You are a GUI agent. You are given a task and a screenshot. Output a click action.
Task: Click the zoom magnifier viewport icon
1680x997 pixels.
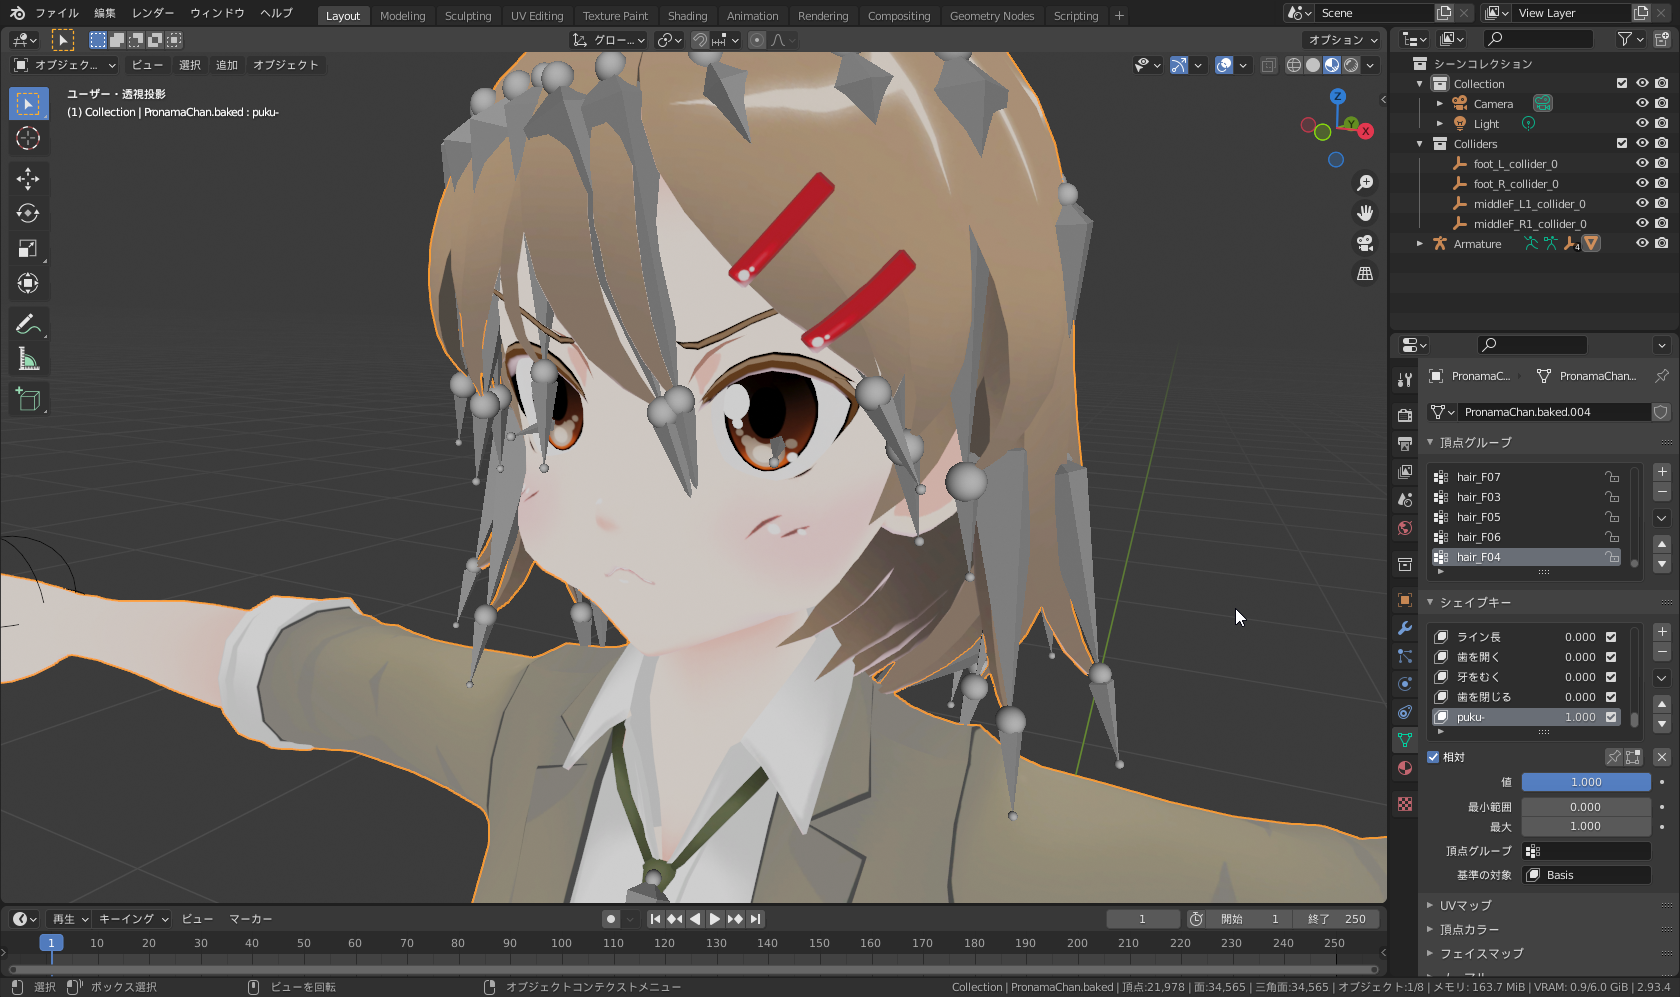(1365, 183)
